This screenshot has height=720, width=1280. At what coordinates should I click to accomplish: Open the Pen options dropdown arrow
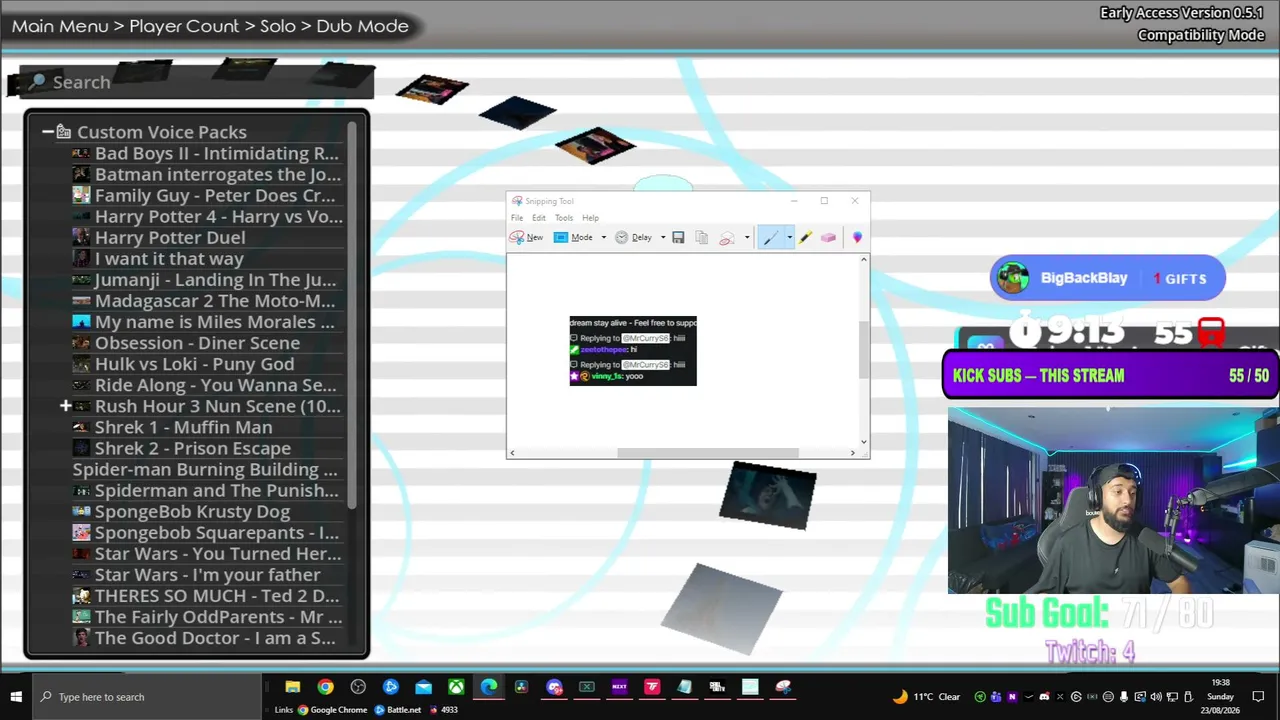(x=789, y=237)
